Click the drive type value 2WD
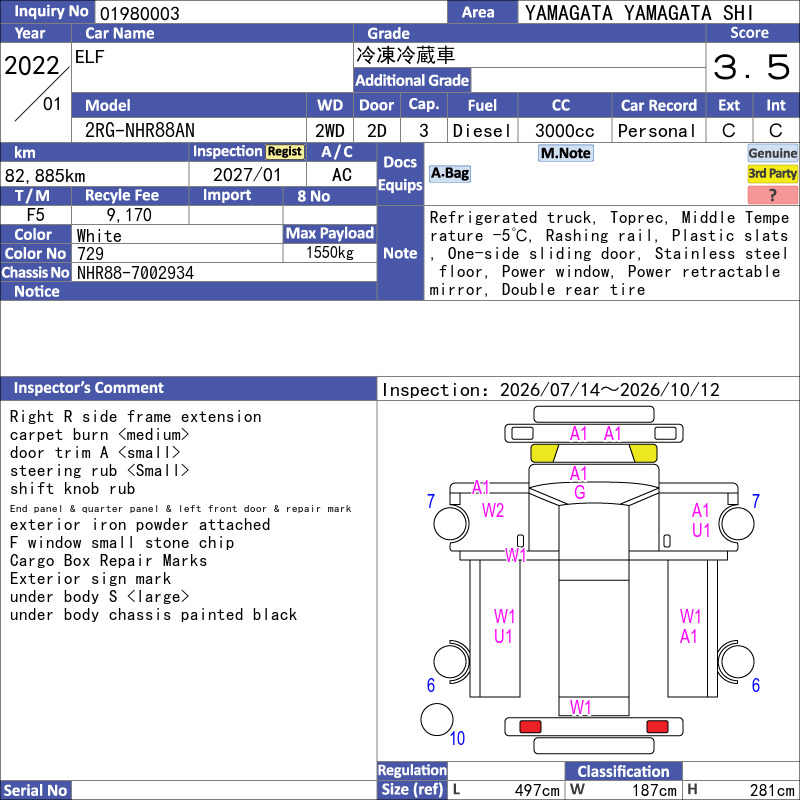 [330, 131]
